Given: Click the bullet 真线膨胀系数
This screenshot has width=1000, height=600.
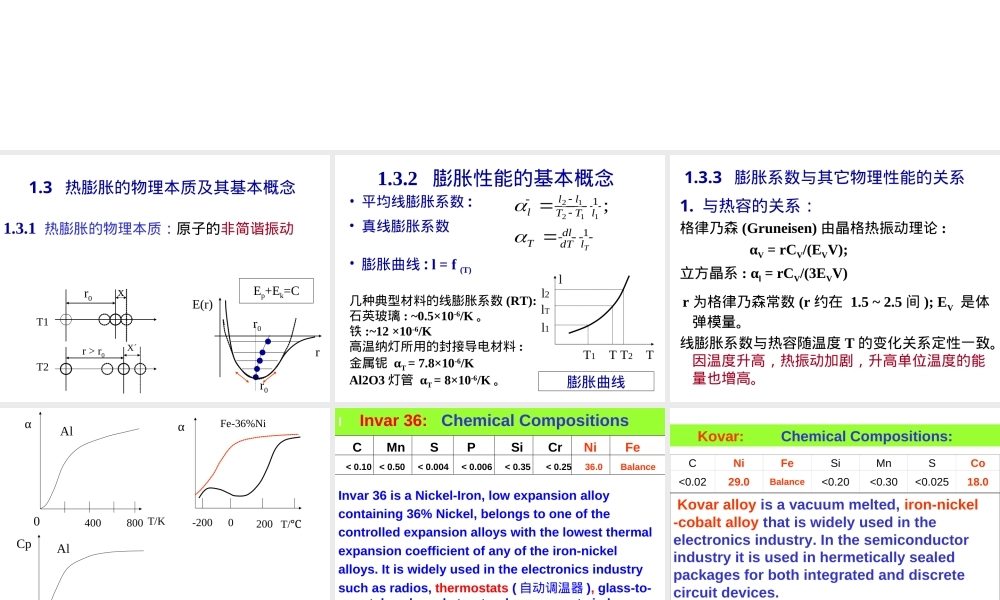Looking at the screenshot, I should tap(405, 226).
